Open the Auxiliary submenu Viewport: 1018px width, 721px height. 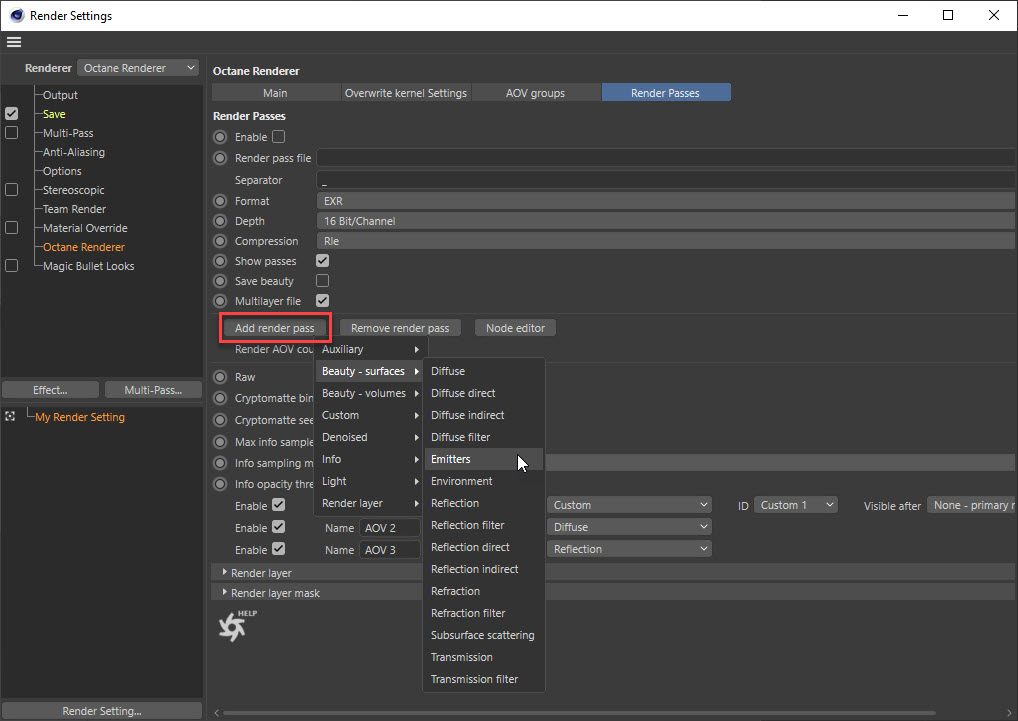(371, 349)
